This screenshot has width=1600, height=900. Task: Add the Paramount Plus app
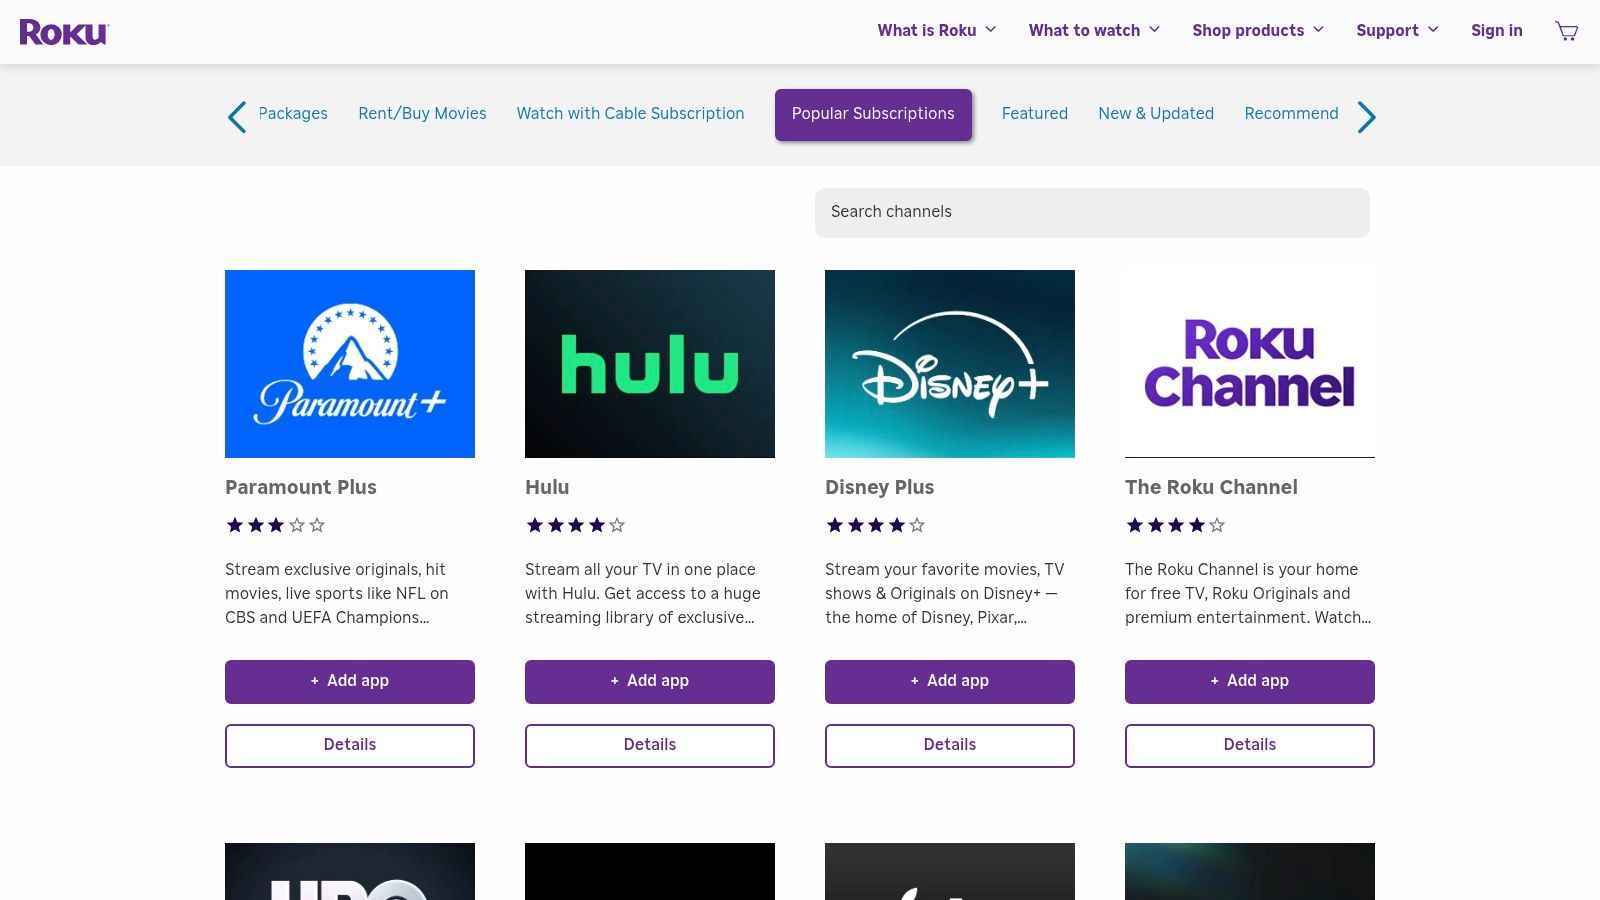(x=350, y=681)
